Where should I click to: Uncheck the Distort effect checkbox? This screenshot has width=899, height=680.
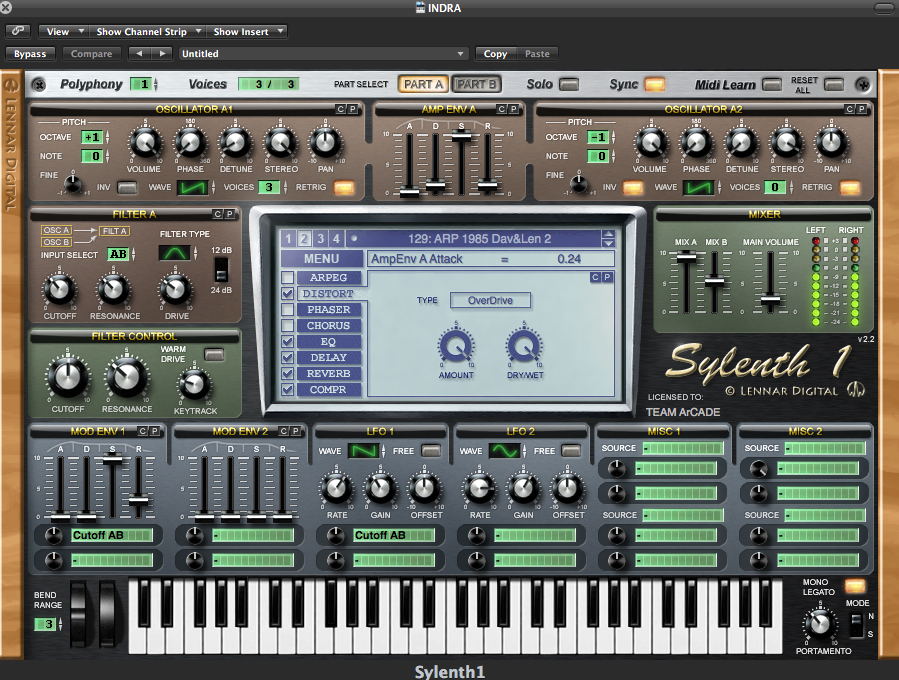(288, 294)
